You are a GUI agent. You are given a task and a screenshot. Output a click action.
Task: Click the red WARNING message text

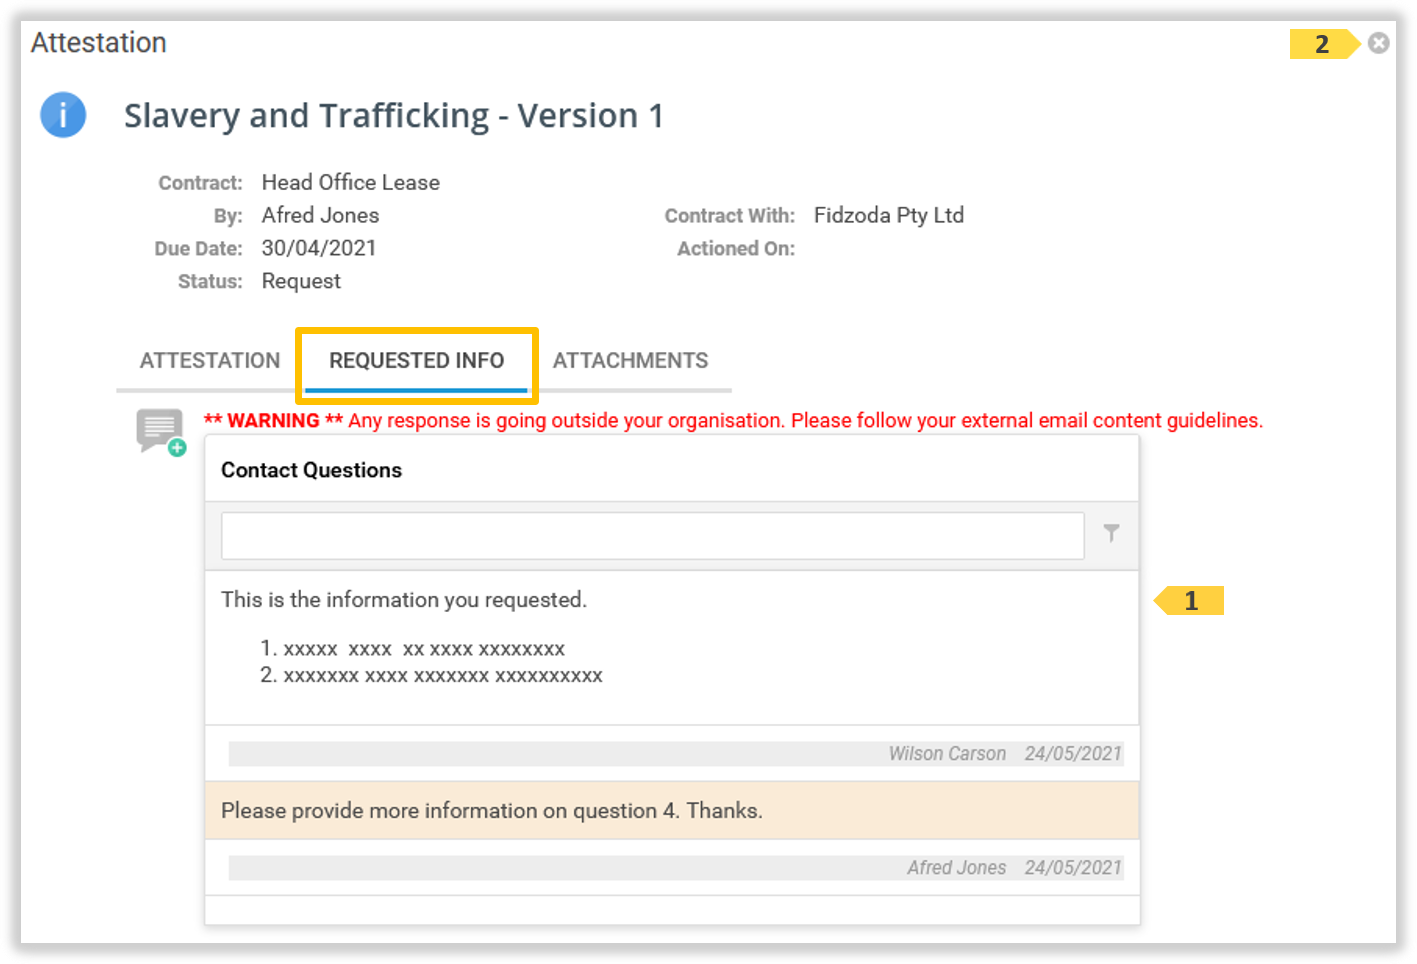pos(733,420)
